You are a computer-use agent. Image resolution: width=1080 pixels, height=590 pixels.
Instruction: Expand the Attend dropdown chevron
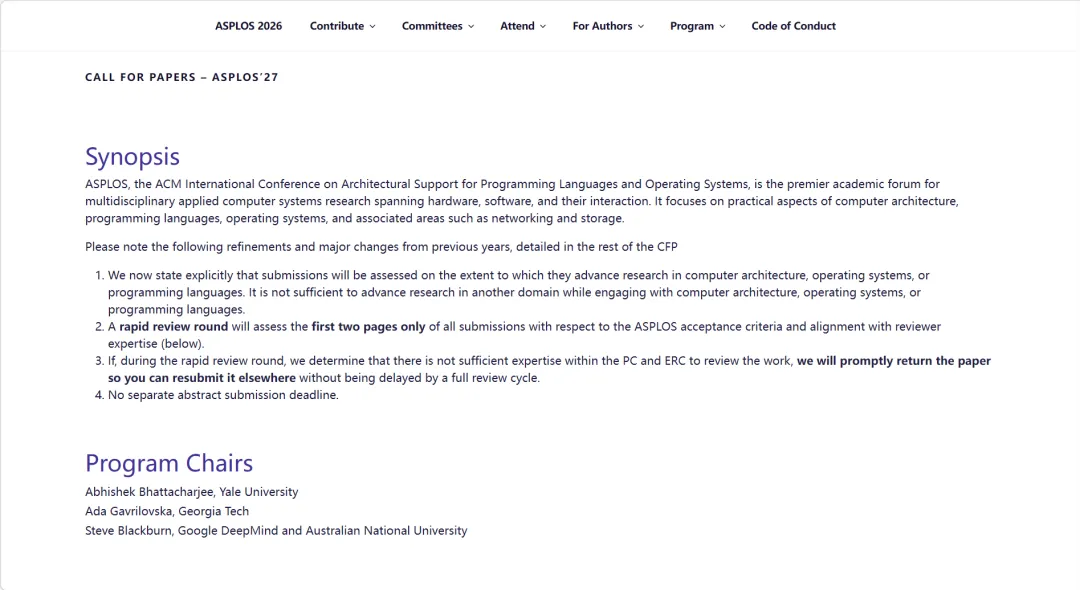543,27
